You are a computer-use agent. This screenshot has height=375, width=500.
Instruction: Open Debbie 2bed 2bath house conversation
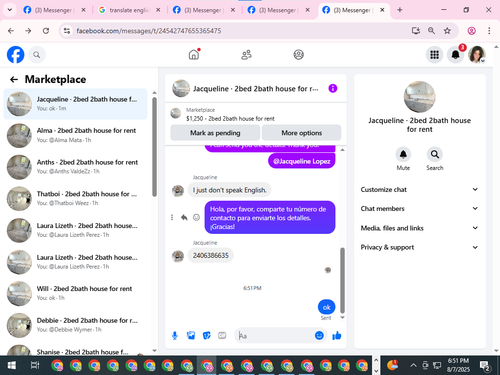75,325
